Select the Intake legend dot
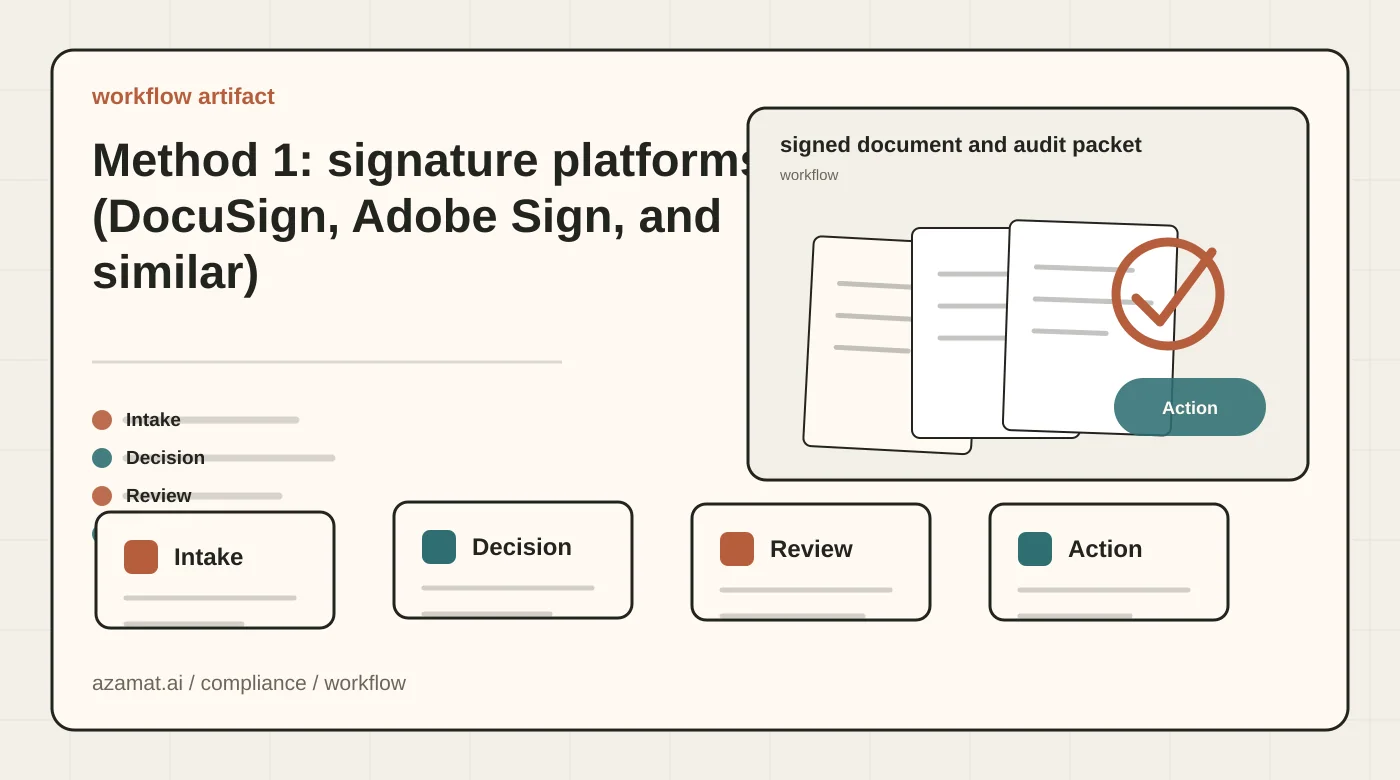 tap(102, 420)
